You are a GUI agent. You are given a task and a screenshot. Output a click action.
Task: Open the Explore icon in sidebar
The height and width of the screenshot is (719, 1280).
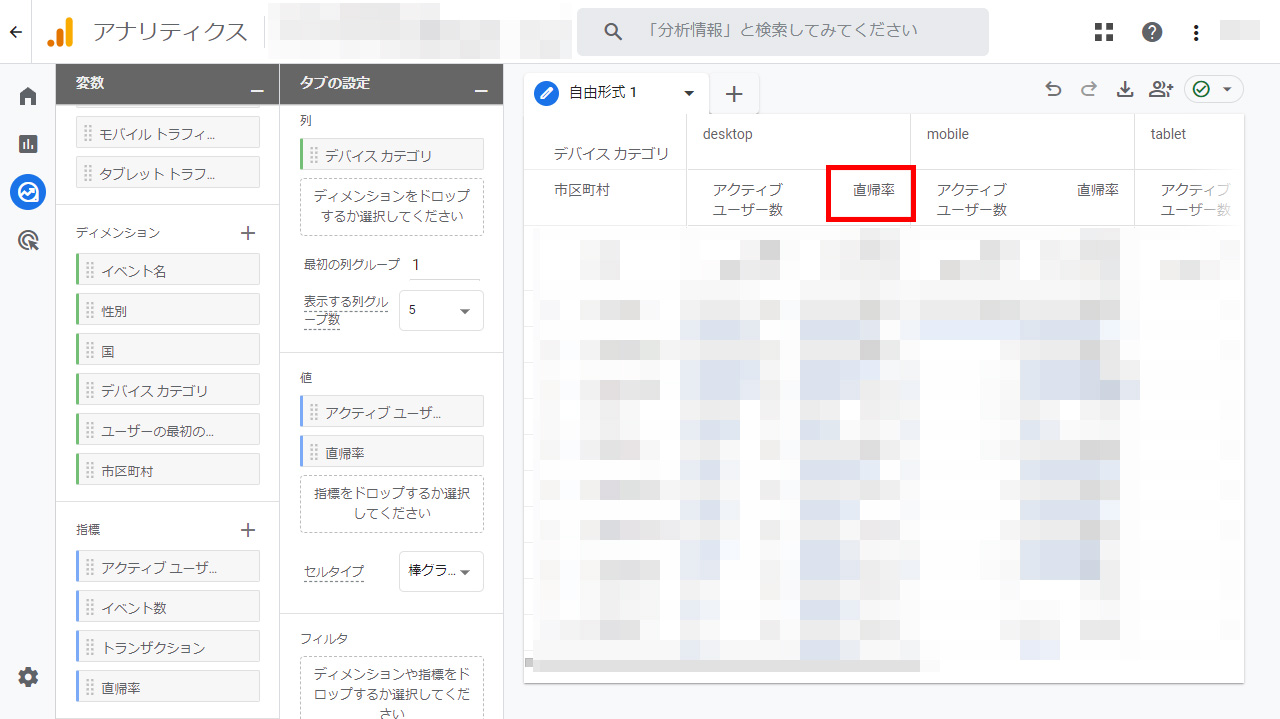(28, 192)
